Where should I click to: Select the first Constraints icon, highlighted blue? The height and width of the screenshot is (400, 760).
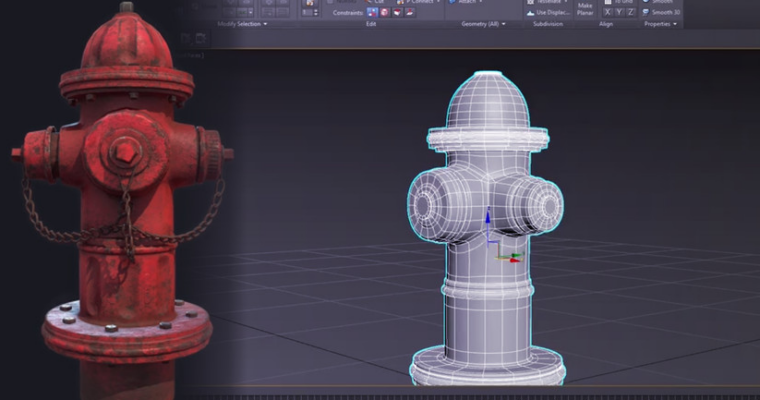pyautogui.click(x=372, y=13)
